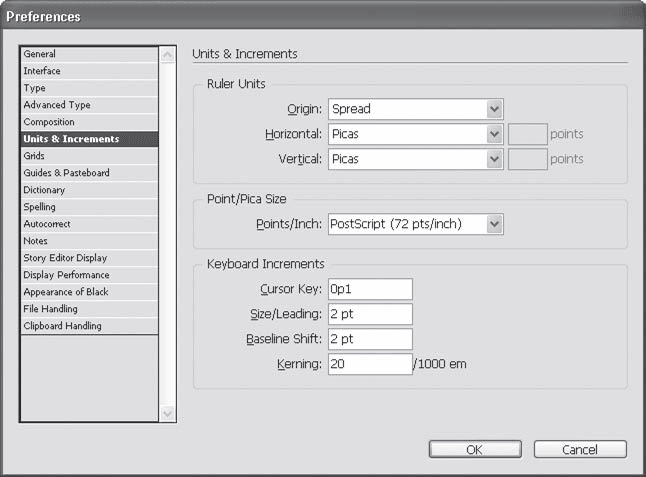The height and width of the screenshot is (477, 646).
Task: Expand the Vertical ruler units dropdown
Action: [x=415, y=159]
